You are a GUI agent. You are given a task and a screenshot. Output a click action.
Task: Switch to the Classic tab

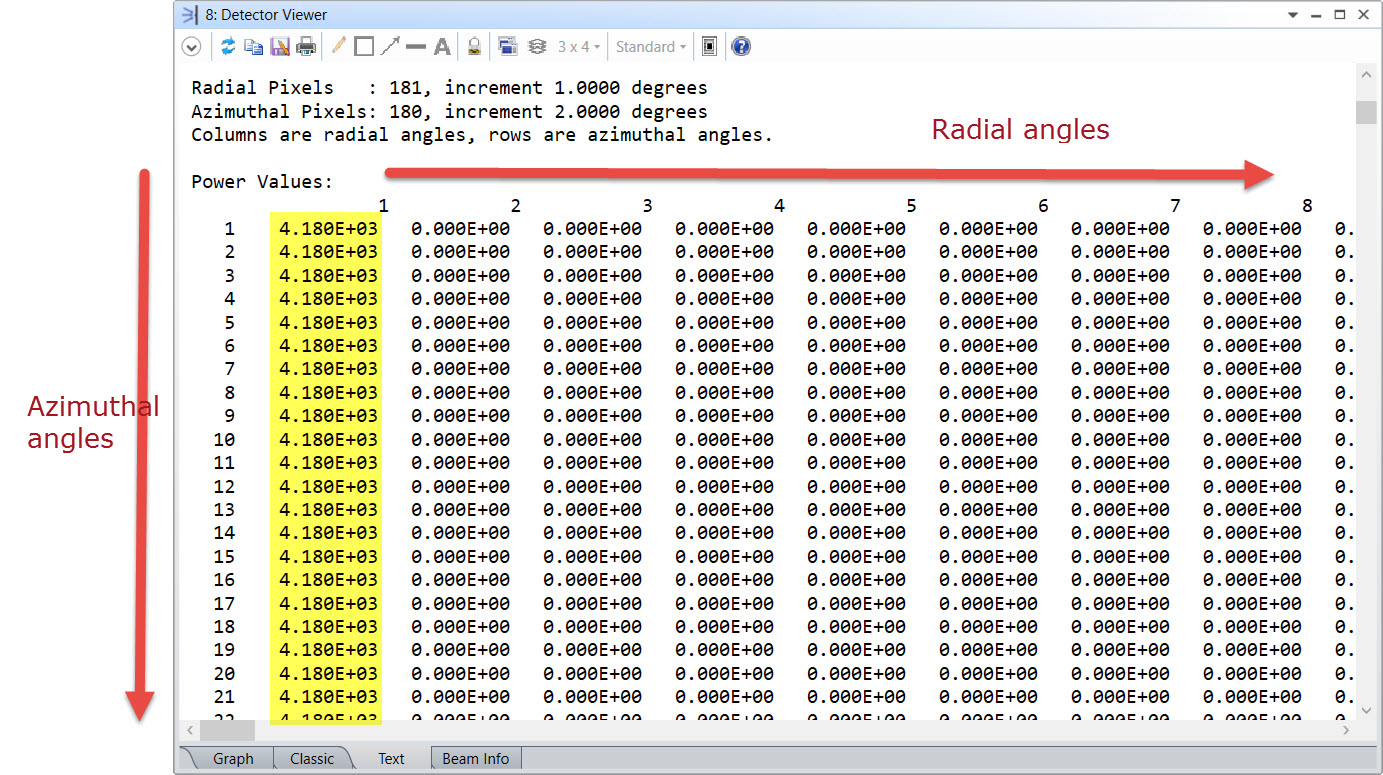click(312, 759)
